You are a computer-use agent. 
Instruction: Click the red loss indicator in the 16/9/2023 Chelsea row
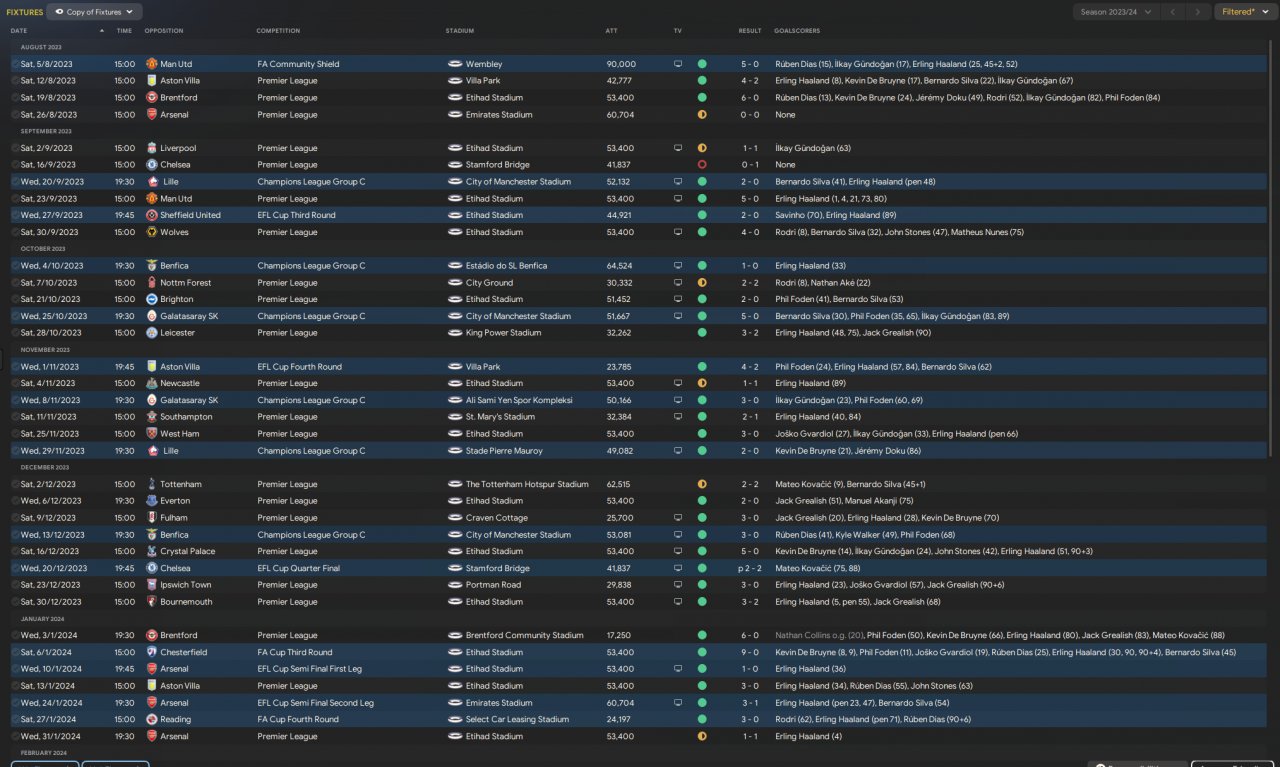(702, 165)
